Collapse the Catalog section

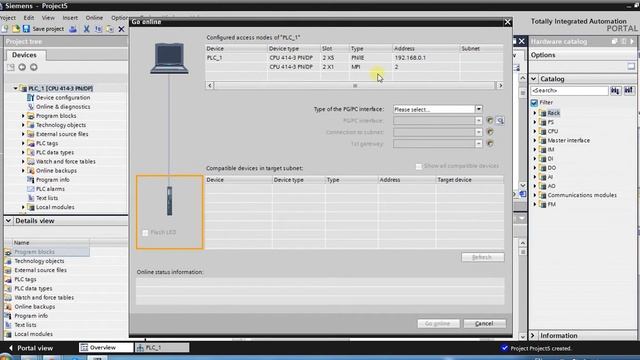pyautogui.click(x=534, y=78)
